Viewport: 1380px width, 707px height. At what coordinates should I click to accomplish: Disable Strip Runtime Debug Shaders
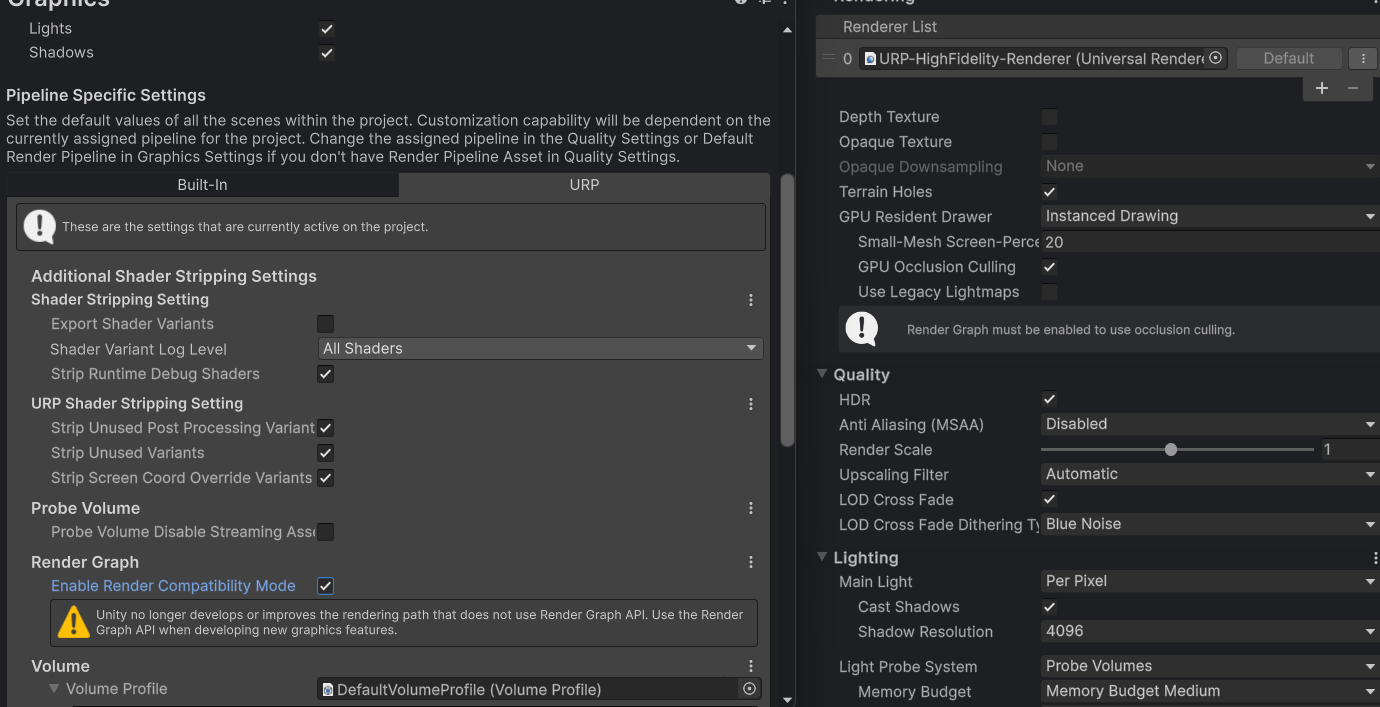click(325, 373)
